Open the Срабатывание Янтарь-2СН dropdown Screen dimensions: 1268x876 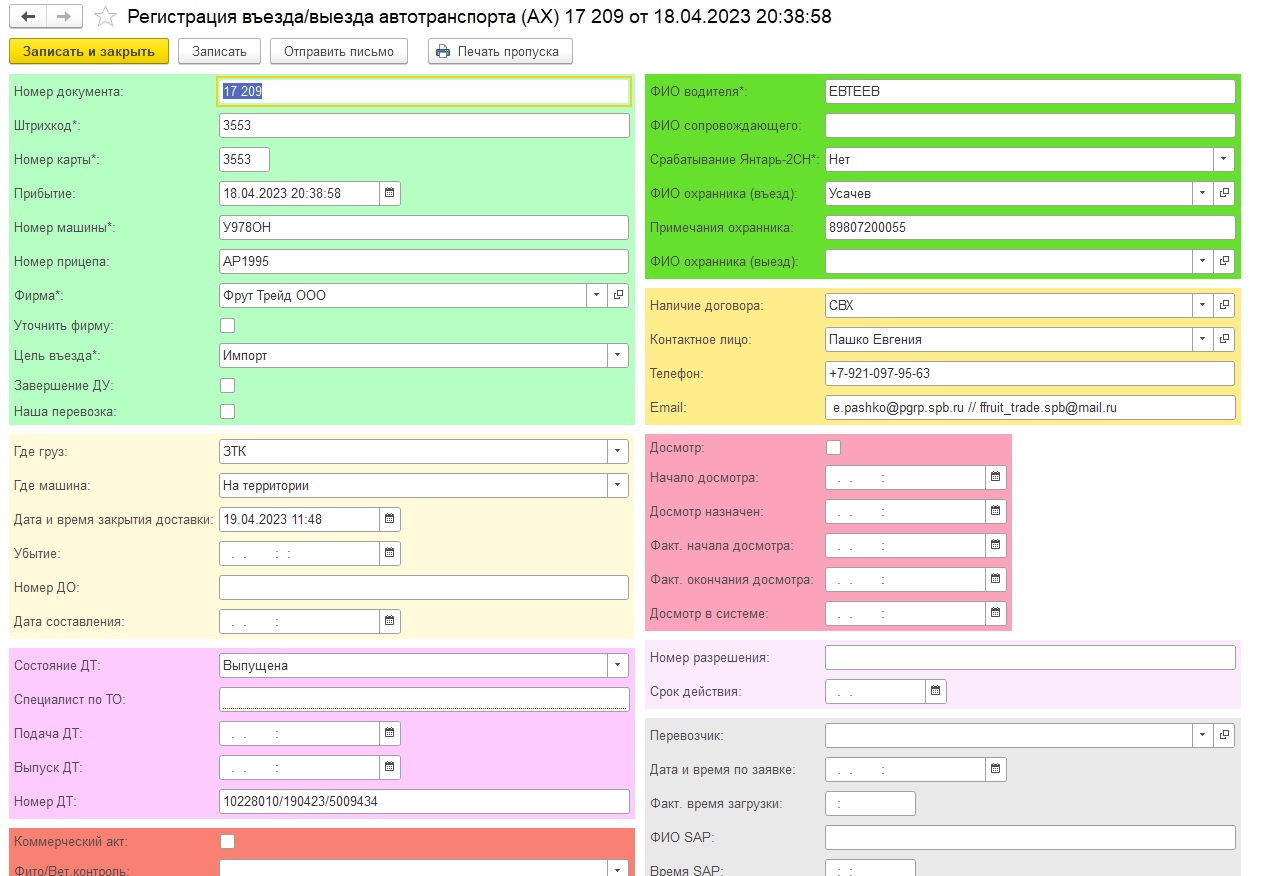pos(1223,159)
